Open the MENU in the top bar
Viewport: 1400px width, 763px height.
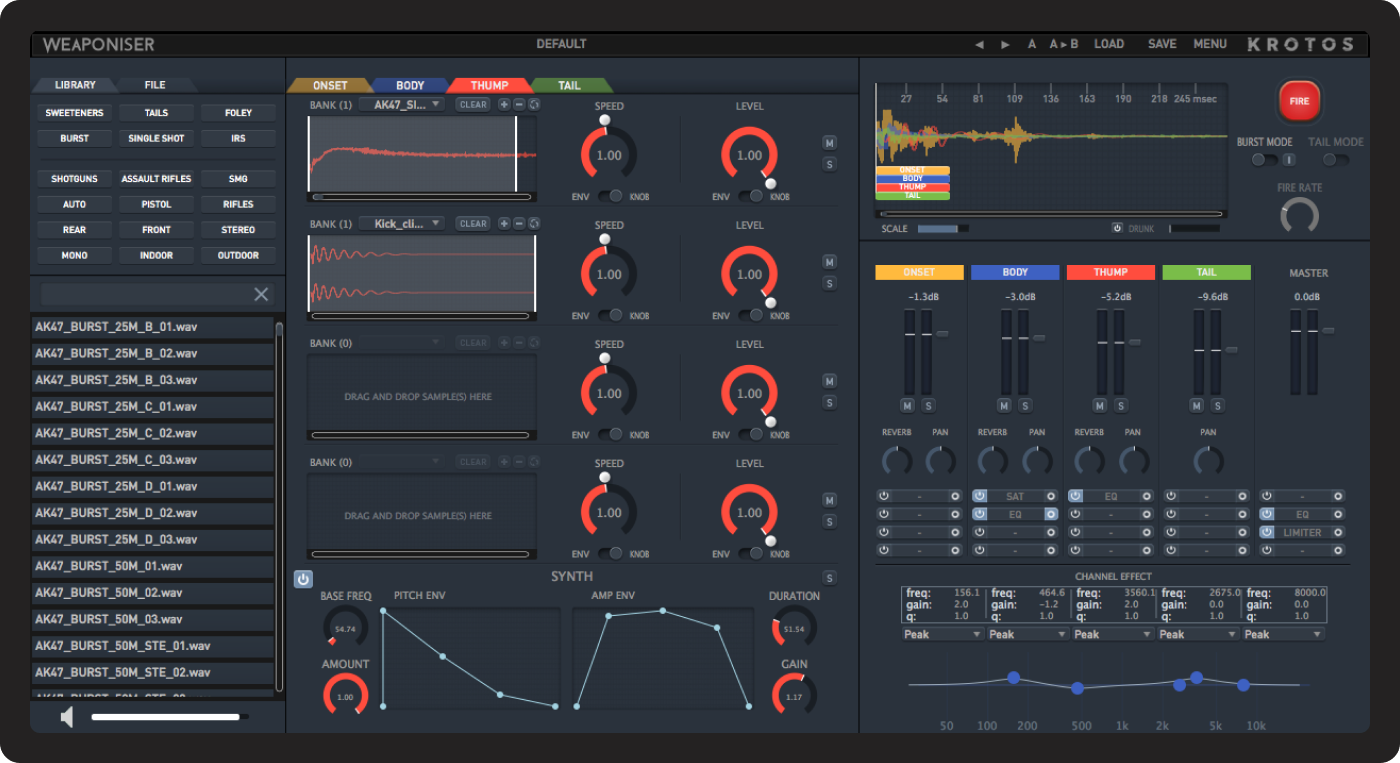click(1210, 44)
